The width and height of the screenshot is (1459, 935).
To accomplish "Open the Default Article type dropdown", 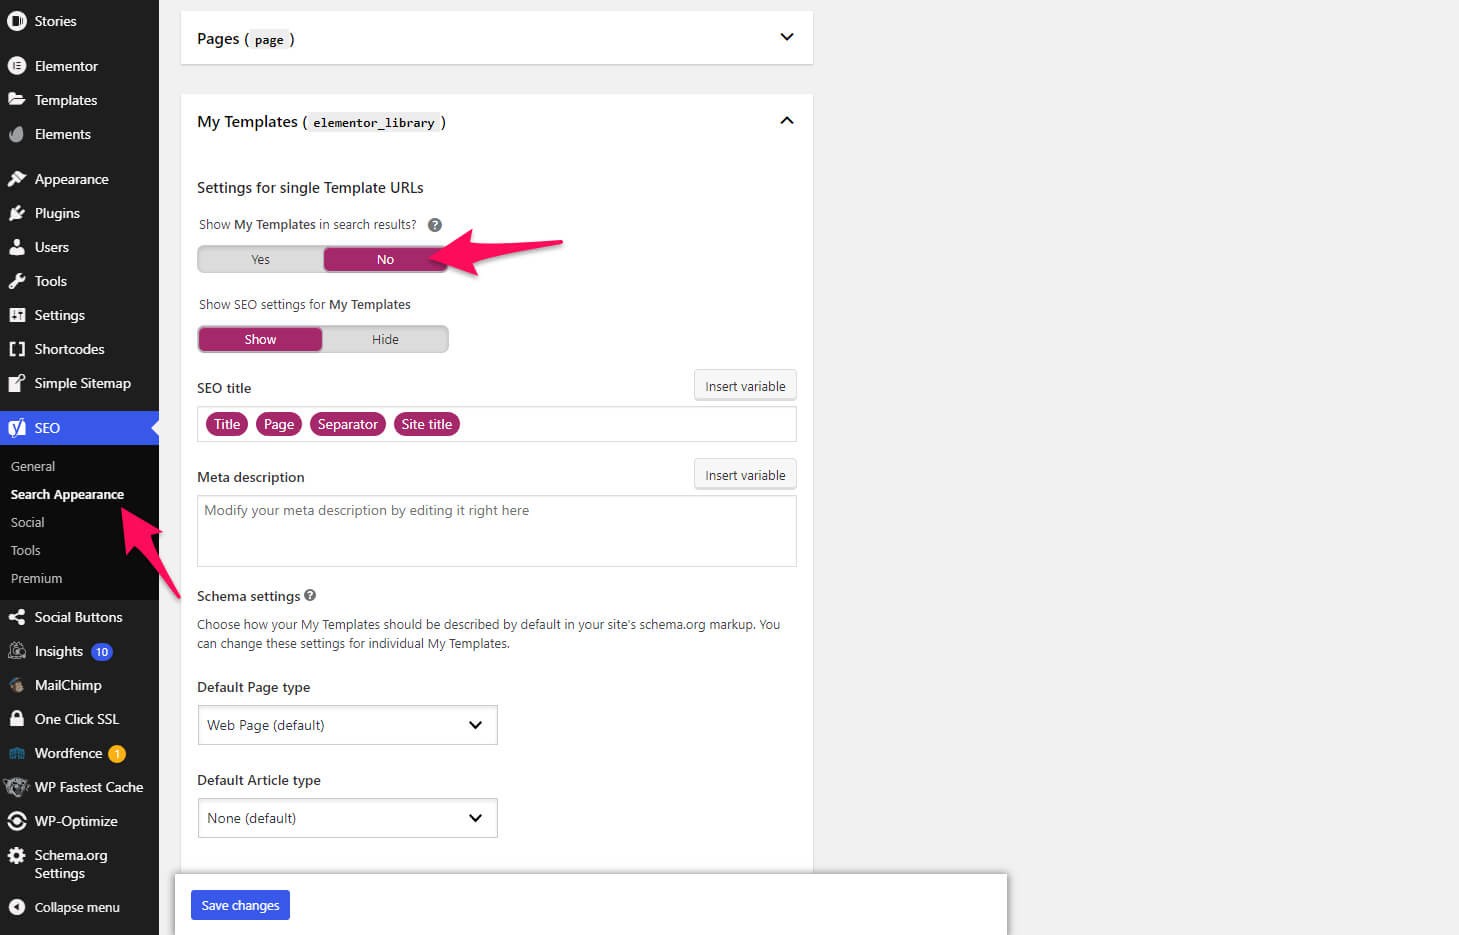I will pyautogui.click(x=347, y=818).
